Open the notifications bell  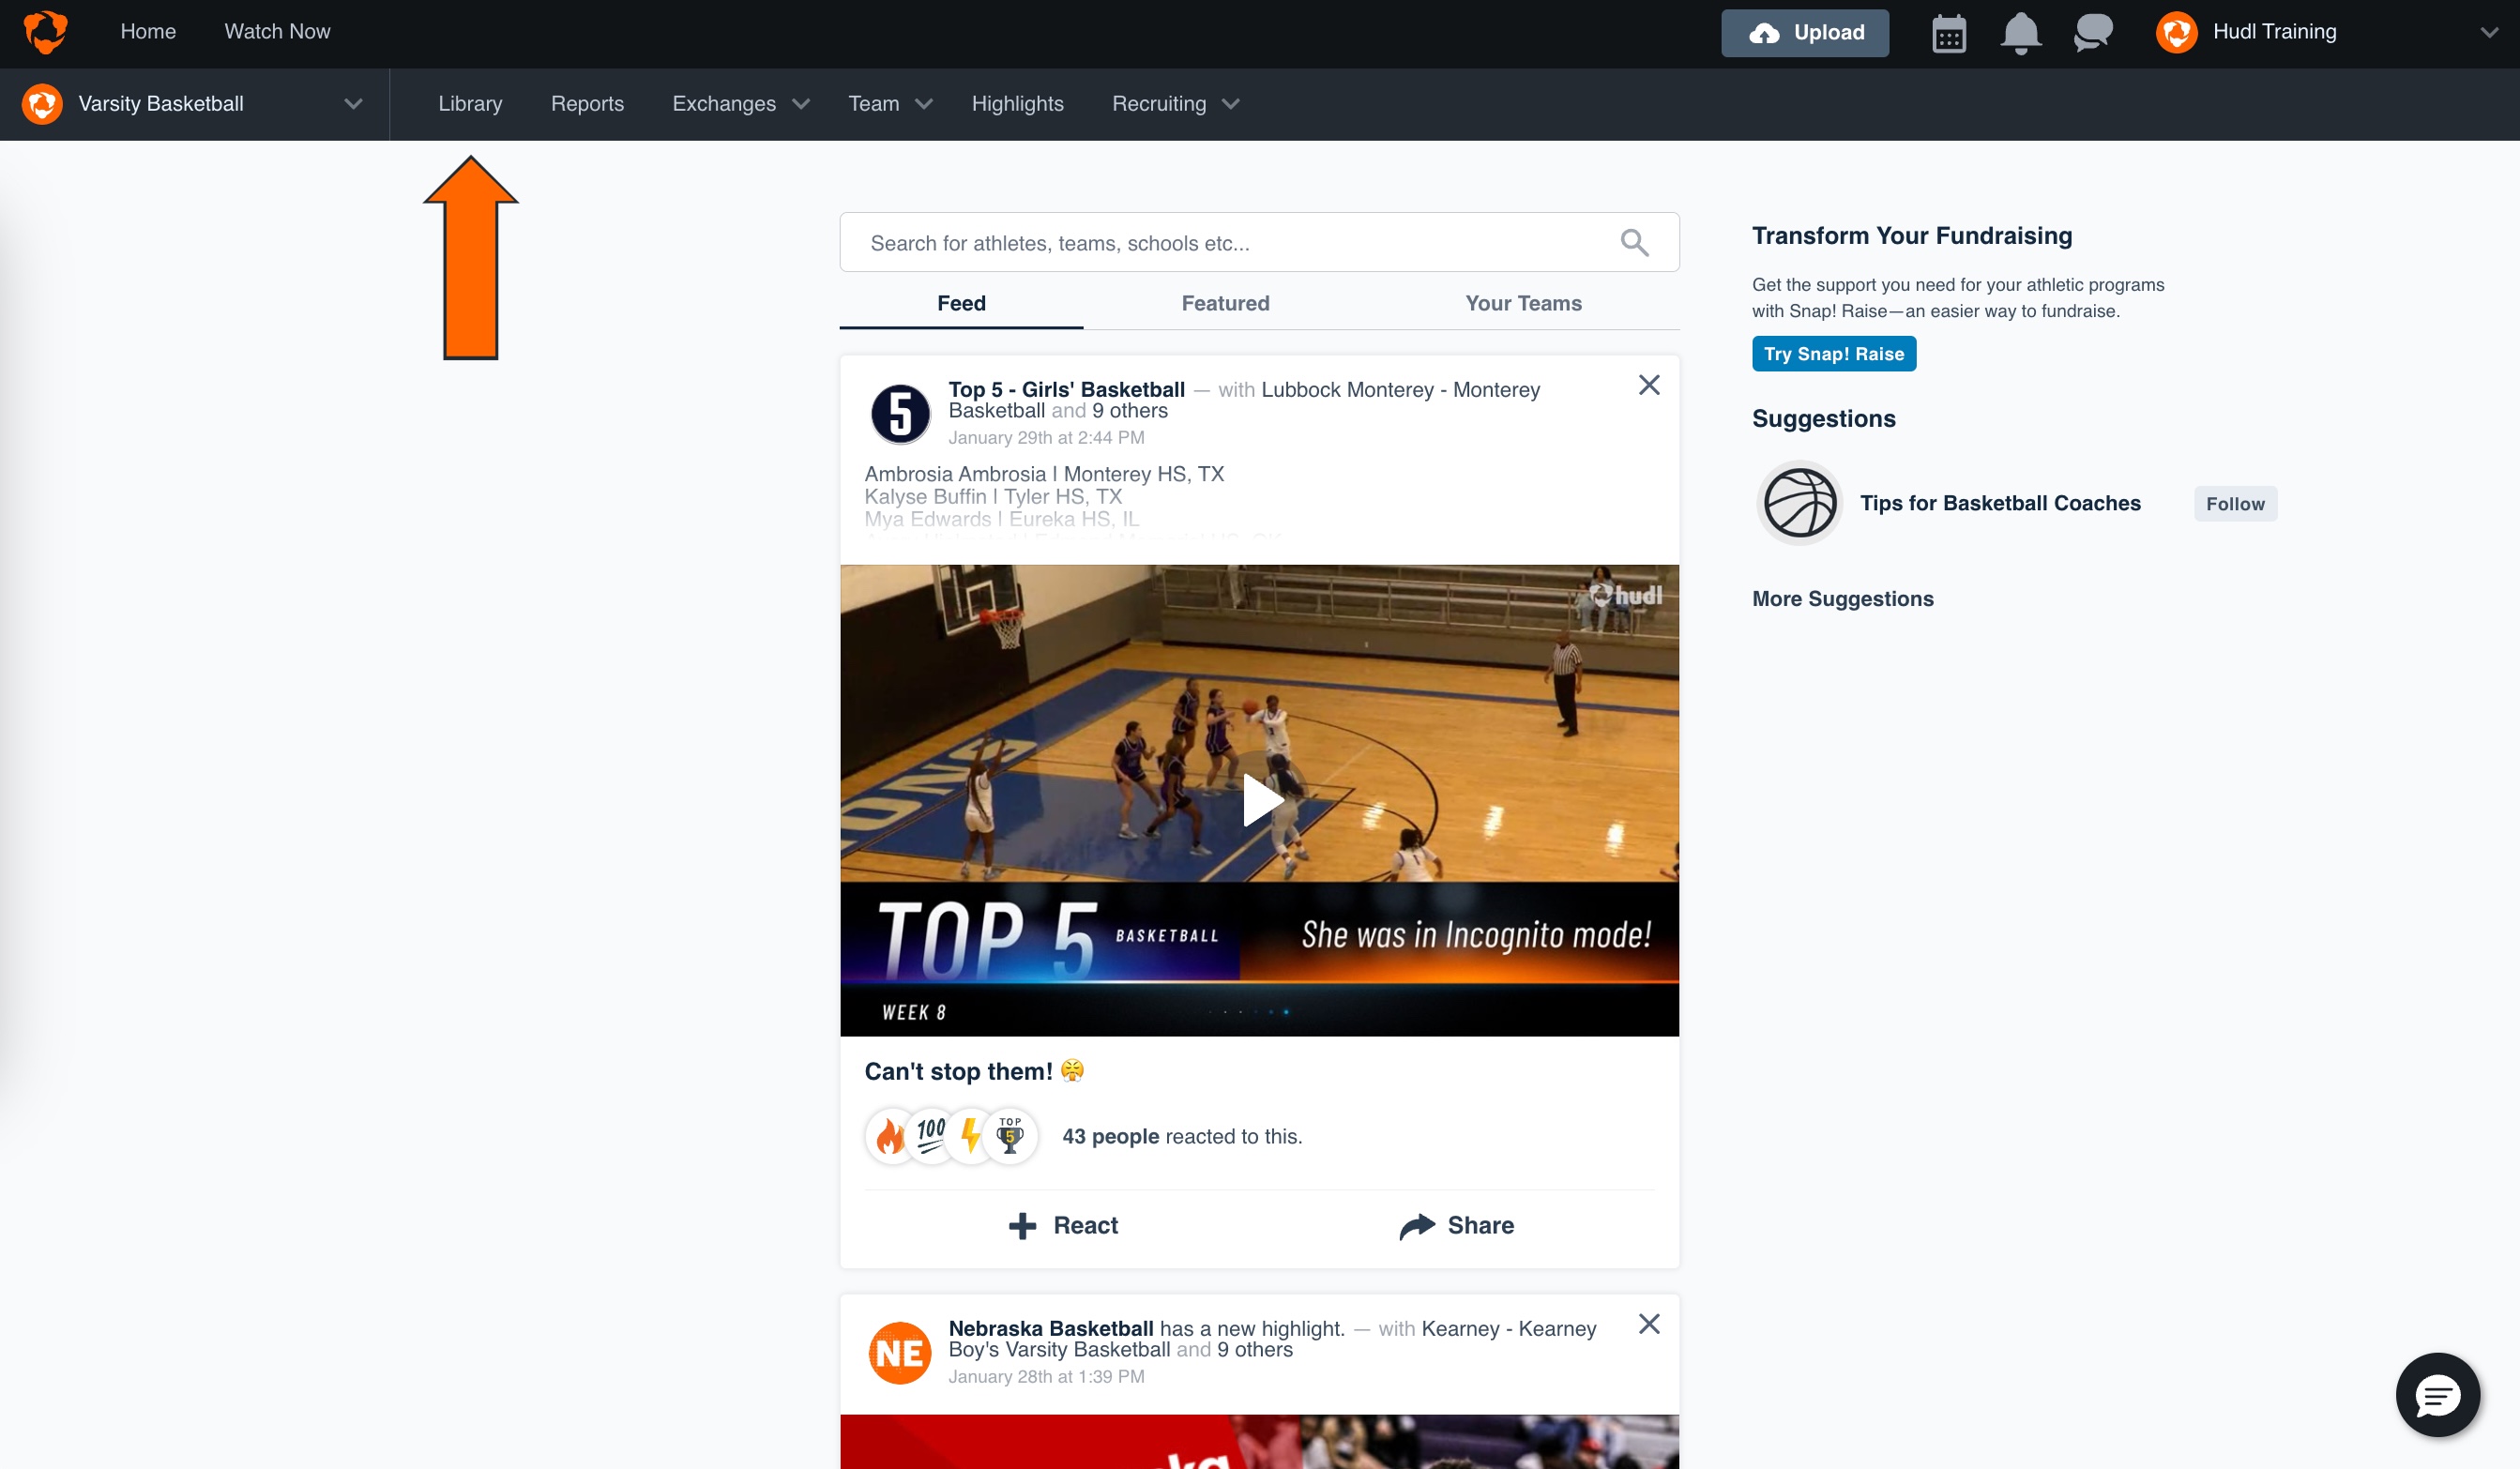(x=2021, y=33)
